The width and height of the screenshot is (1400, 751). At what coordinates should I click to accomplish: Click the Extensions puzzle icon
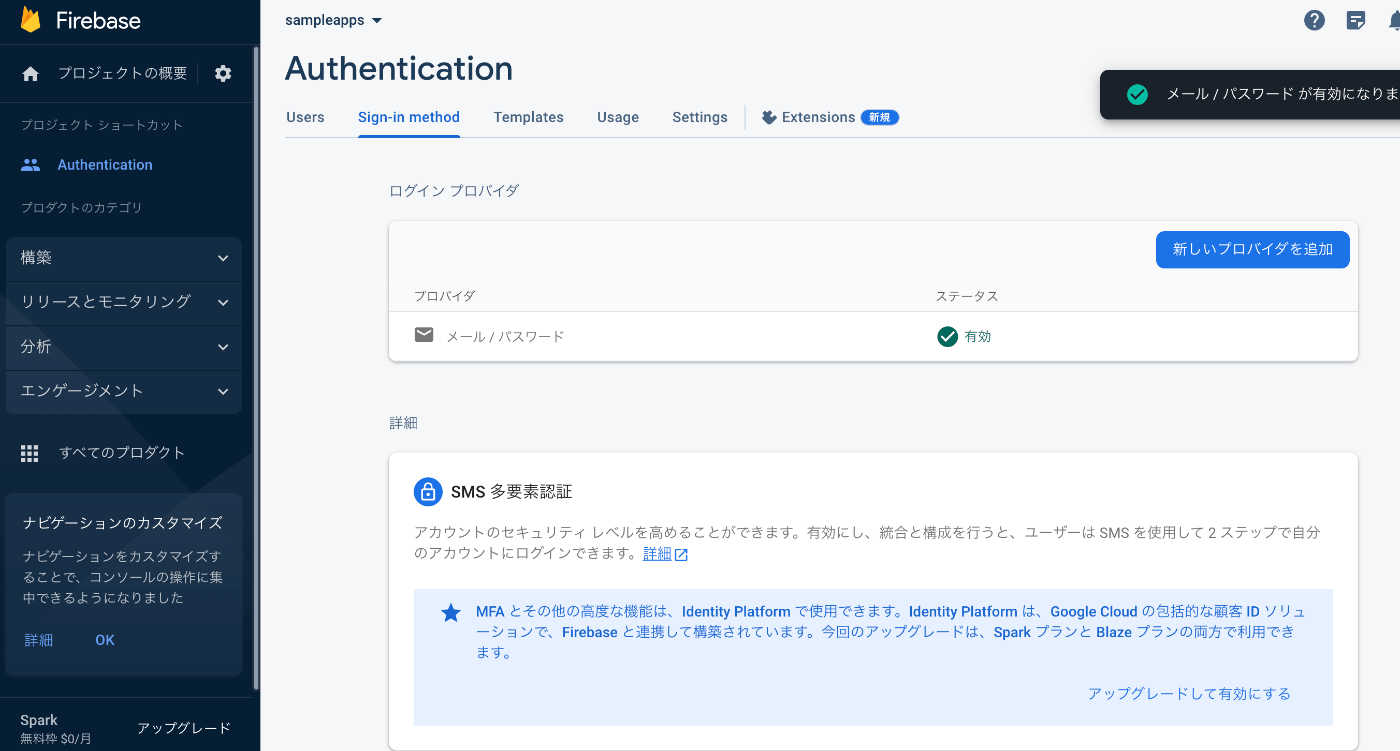769,117
